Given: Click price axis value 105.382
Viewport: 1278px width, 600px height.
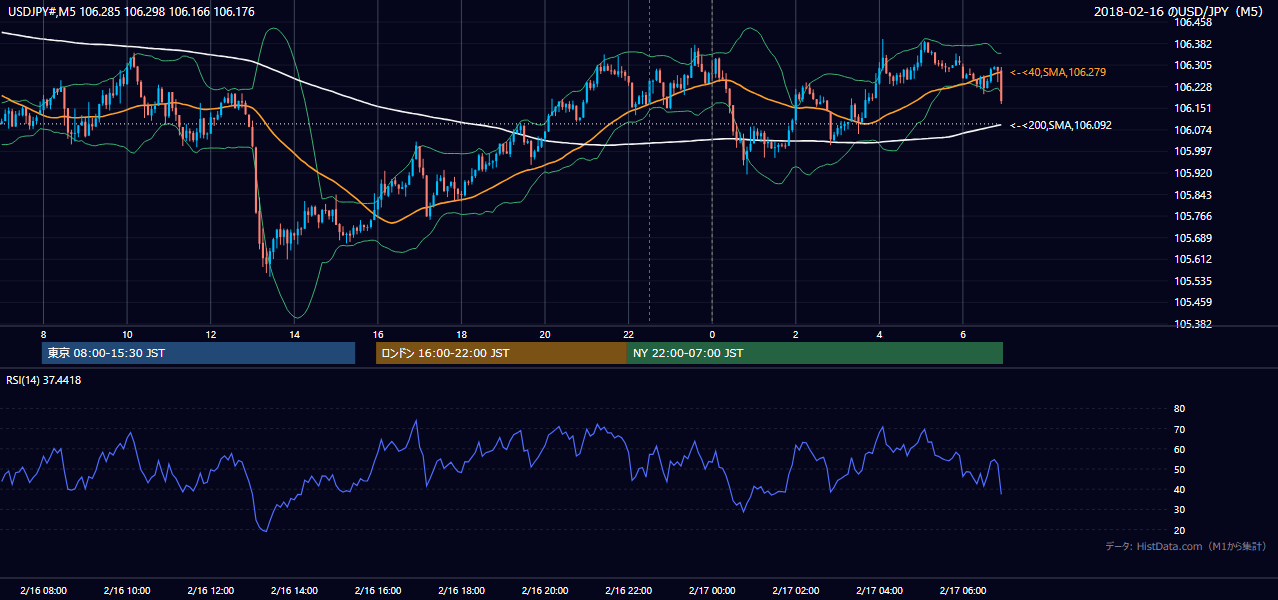Looking at the screenshot, I should tap(1194, 324).
